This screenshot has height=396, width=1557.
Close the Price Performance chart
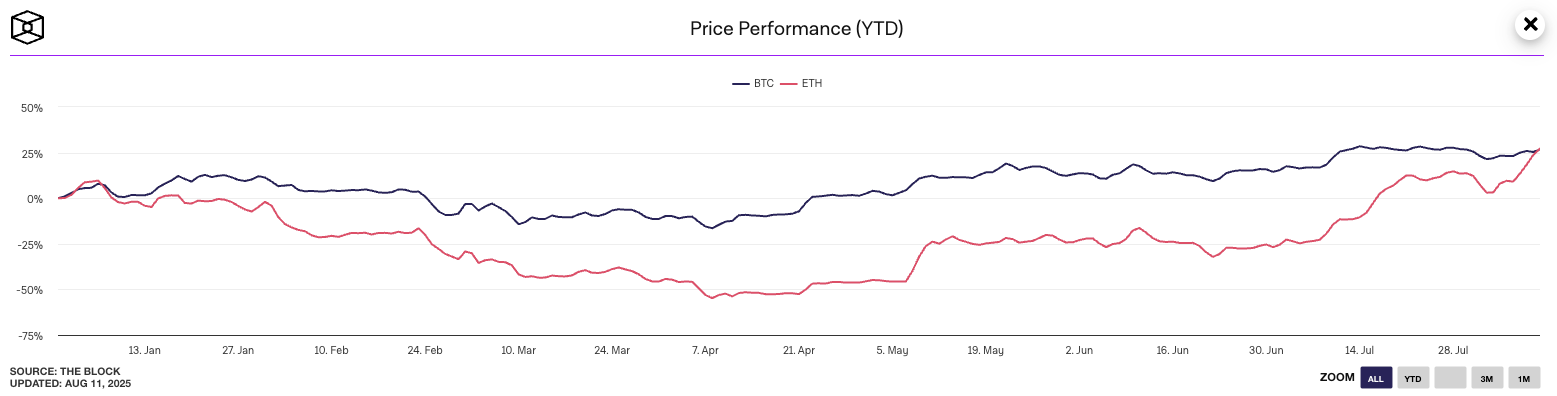click(x=1529, y=24)
